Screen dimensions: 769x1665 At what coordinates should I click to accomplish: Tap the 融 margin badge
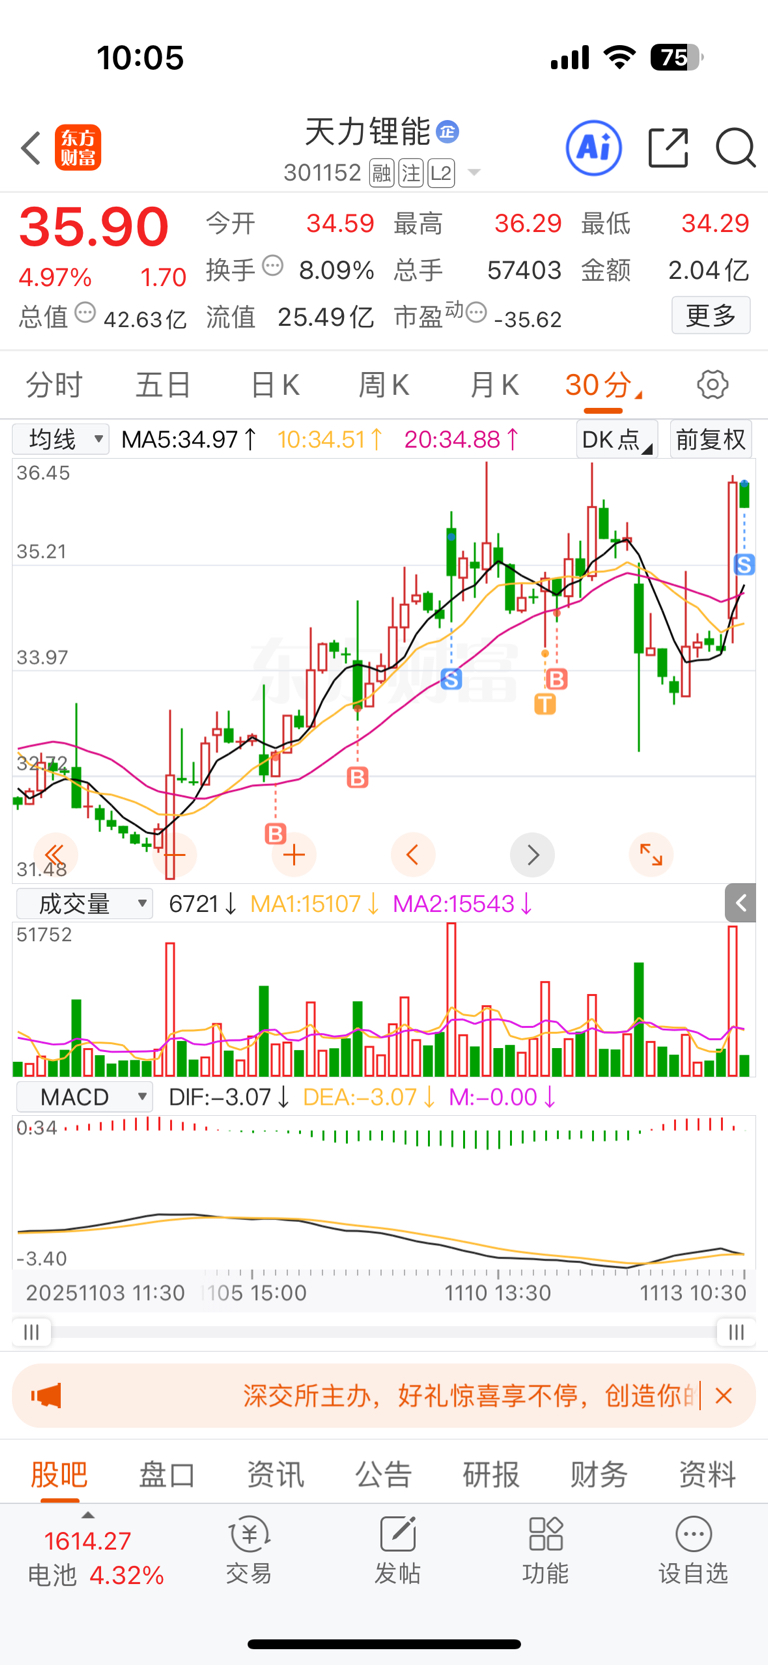(381, 174)
